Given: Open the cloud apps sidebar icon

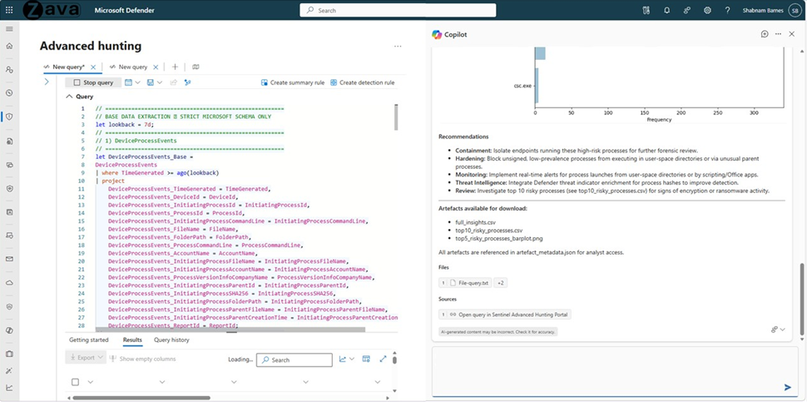Looking at the screenshot, I should pos(9,283).
